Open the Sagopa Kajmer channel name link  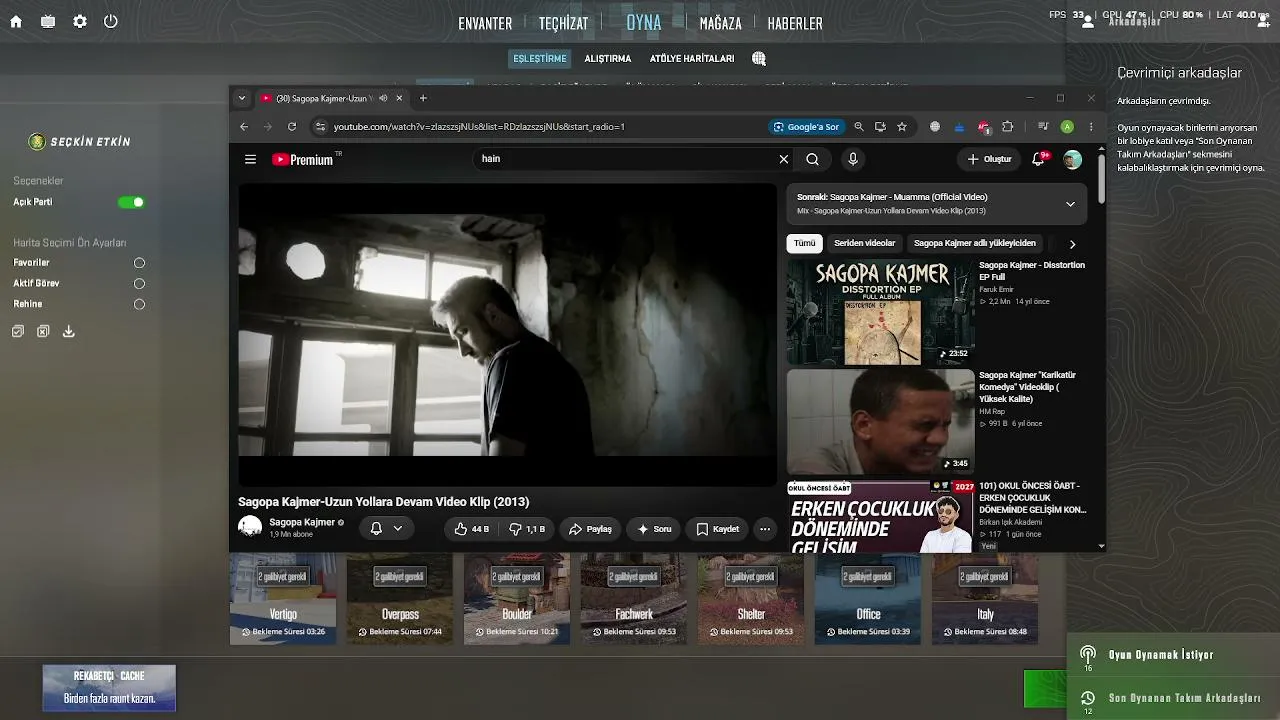(302, 522)
